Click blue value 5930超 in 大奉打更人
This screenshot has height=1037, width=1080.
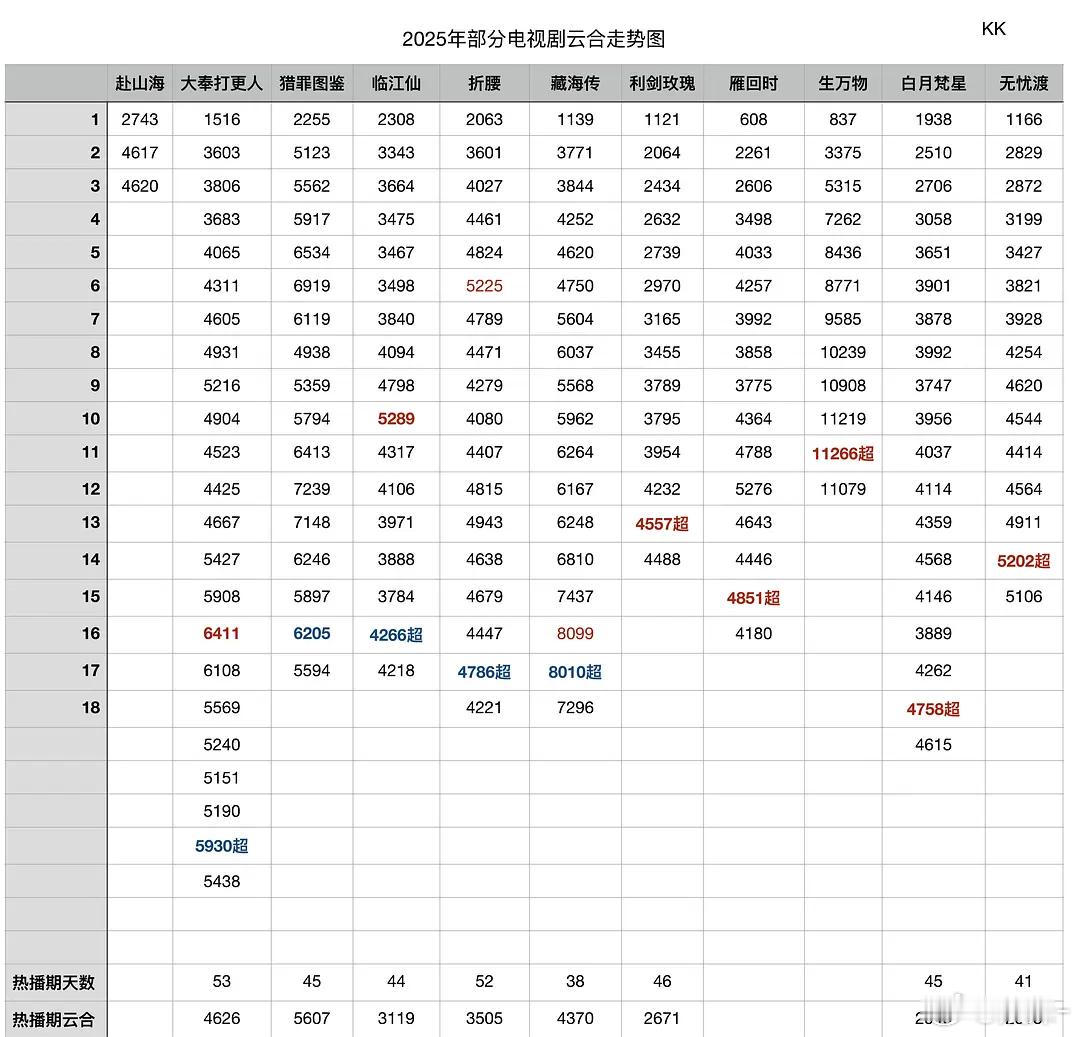(x=221, y=846)
